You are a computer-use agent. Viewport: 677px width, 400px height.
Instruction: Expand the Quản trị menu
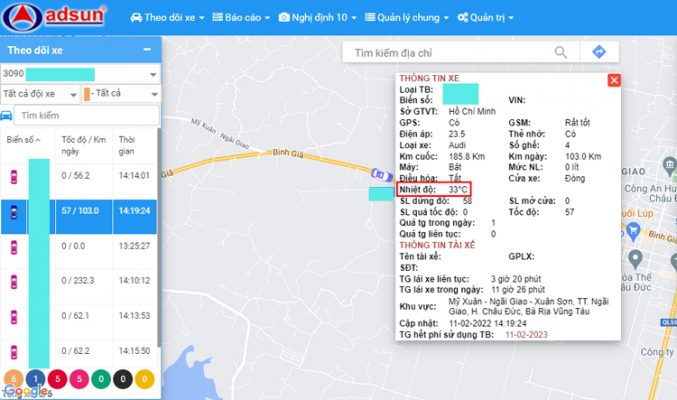tap(481, 18)
